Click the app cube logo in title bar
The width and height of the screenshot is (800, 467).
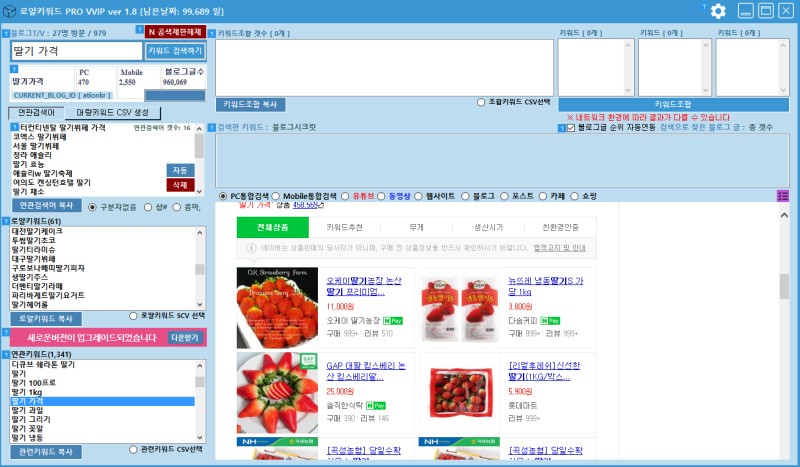coord(10,11)
